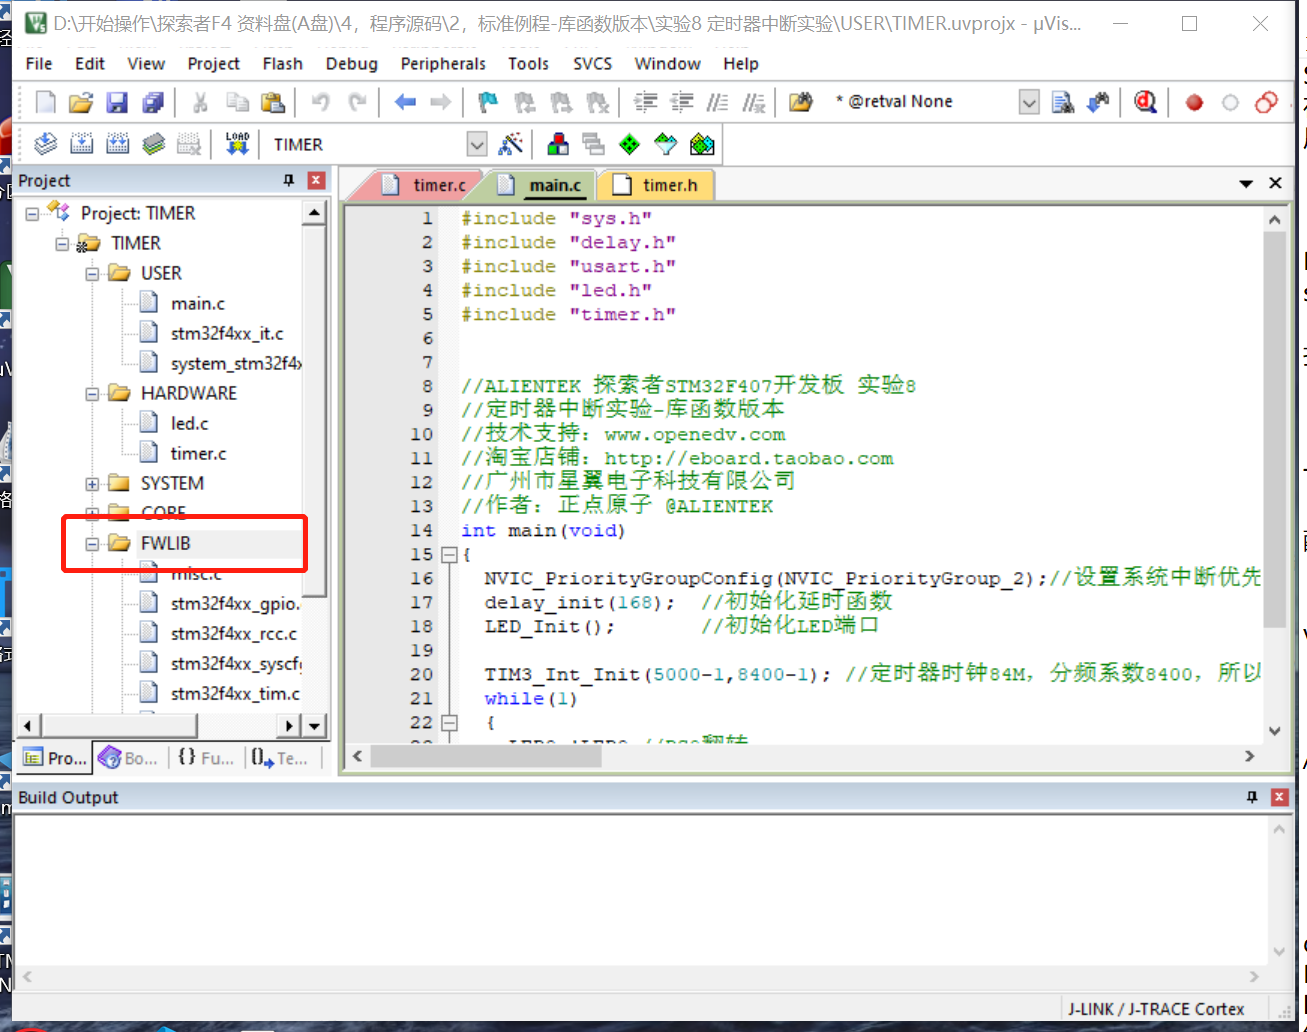Click Project panel horizontal scrollbar right arrow
The image size is (1307, 1032).
[x=290, y=725]
